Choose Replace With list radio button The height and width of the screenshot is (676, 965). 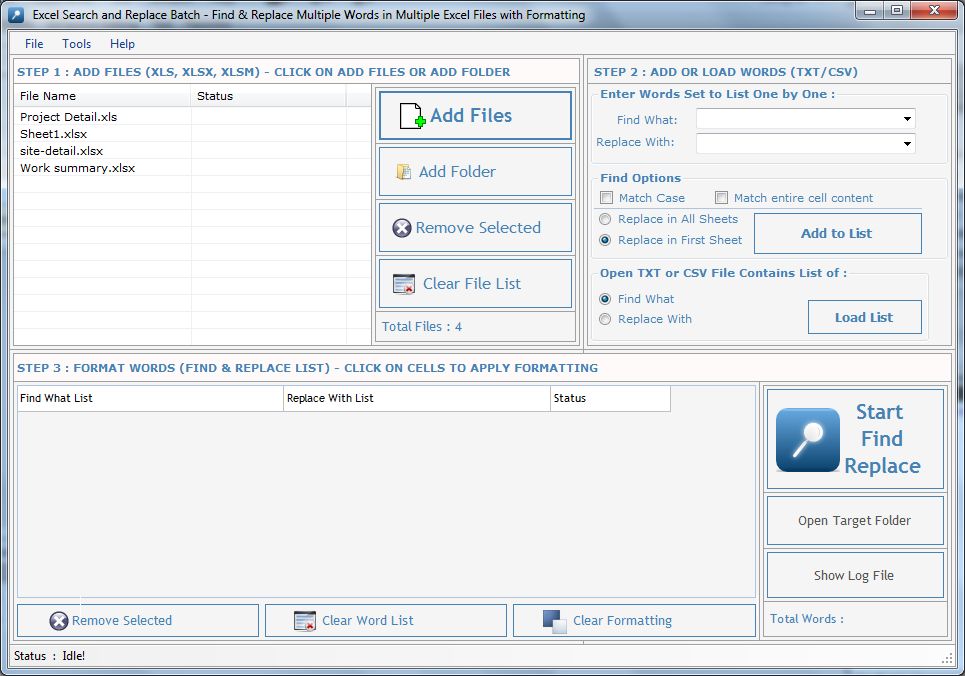click(605, 319)
